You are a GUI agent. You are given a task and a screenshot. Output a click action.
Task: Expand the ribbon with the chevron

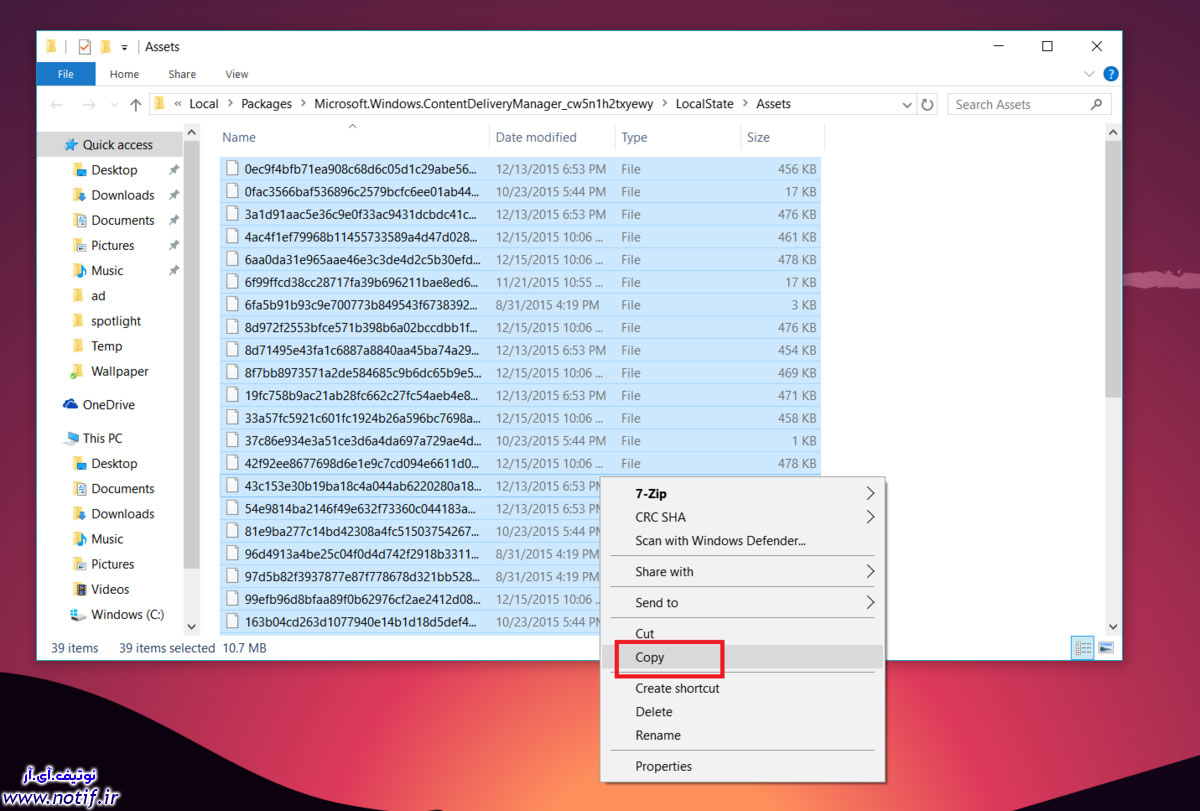[1090, 74]
